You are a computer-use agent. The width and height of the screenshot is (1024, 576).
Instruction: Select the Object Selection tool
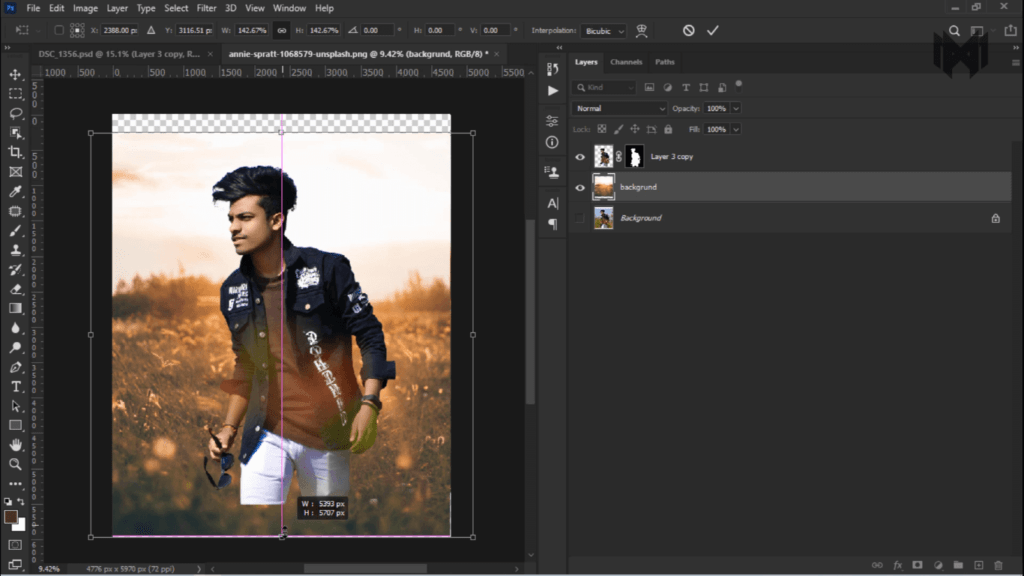(16, 133)
